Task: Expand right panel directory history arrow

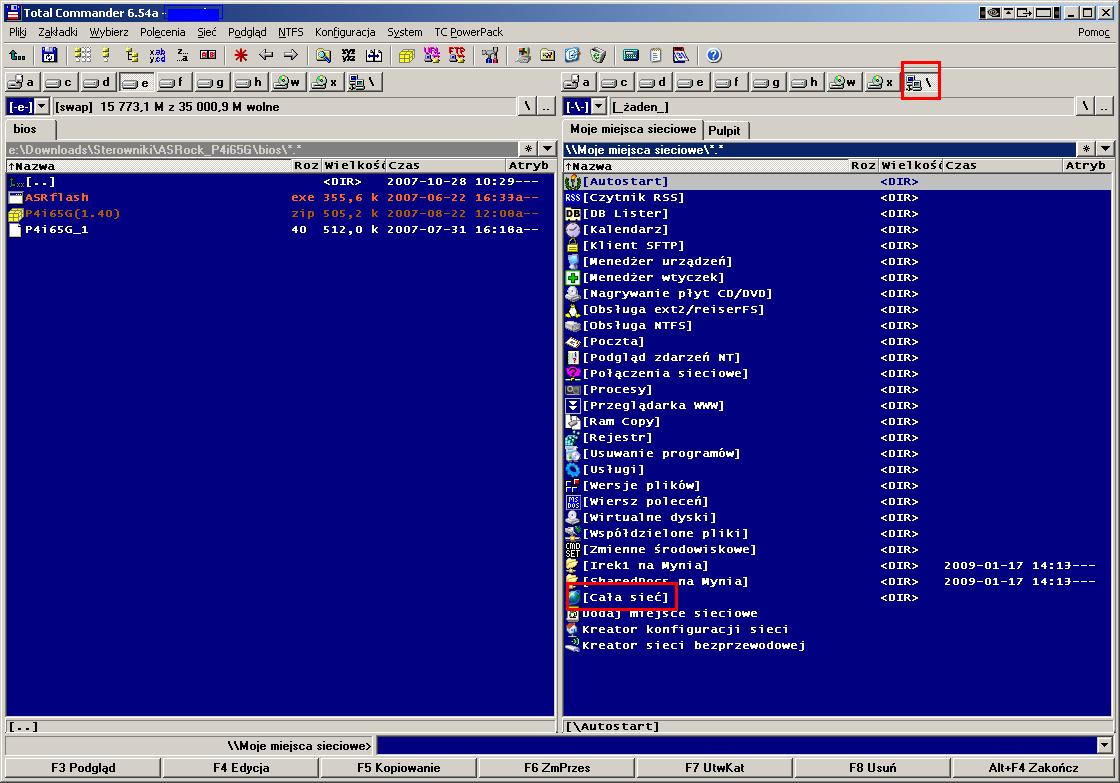Action: pos(1104,149)
